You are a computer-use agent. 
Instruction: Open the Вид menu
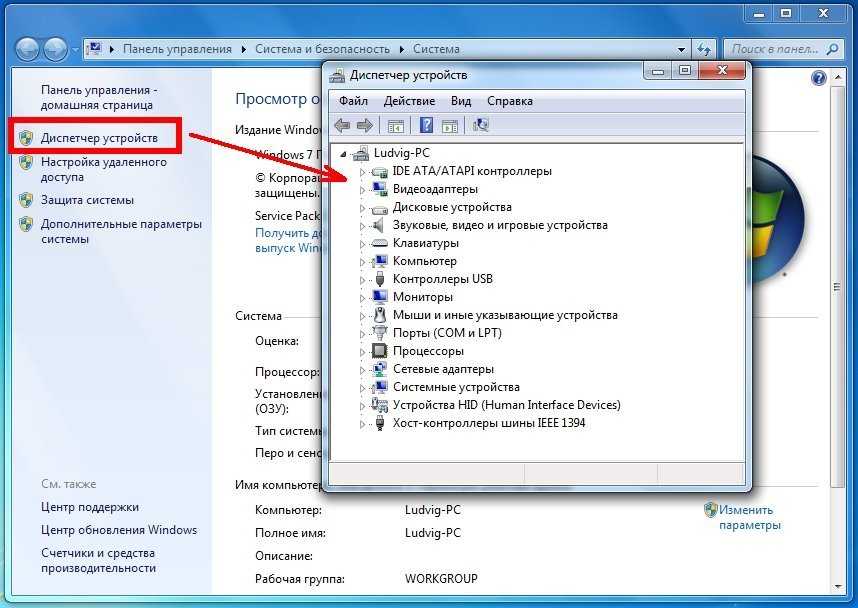tap(461, 101)
